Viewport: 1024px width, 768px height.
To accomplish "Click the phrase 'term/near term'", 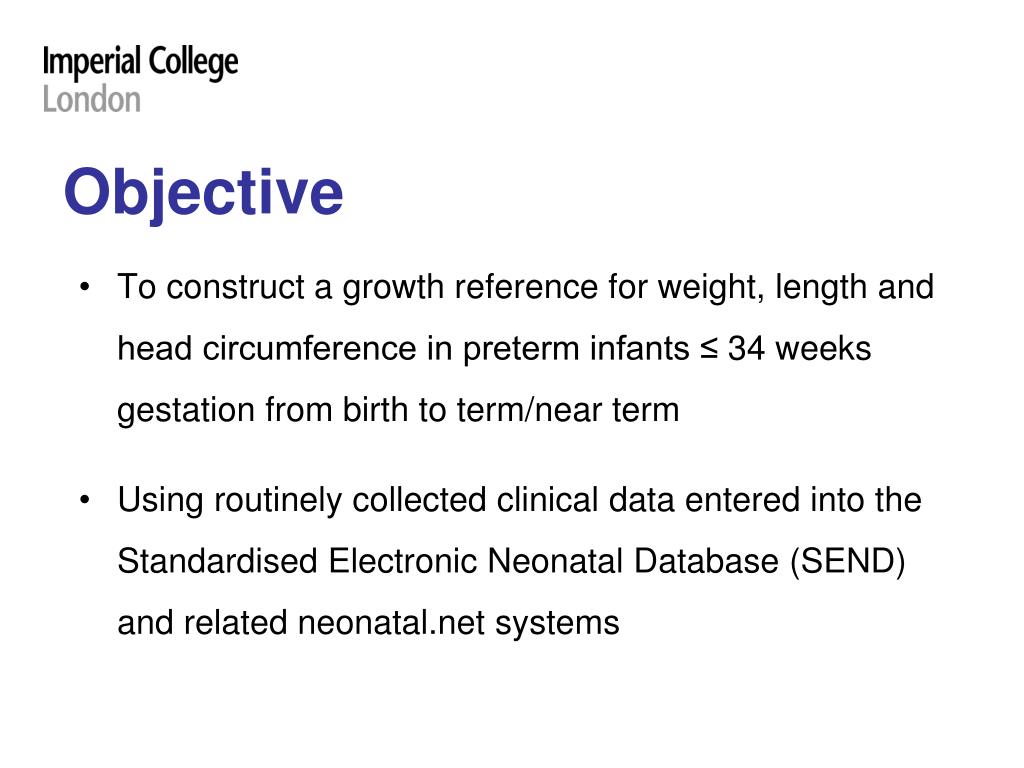I will (x=568, y=410).
